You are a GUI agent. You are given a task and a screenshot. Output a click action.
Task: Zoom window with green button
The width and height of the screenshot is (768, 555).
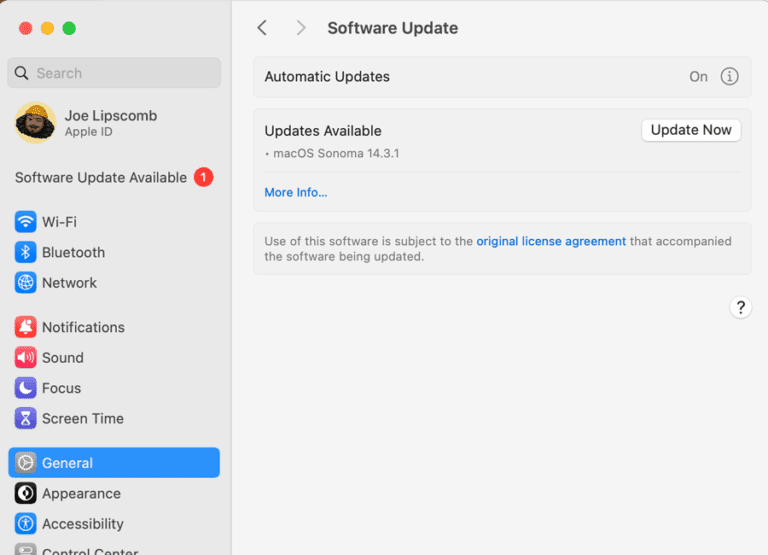click(69, 28)
